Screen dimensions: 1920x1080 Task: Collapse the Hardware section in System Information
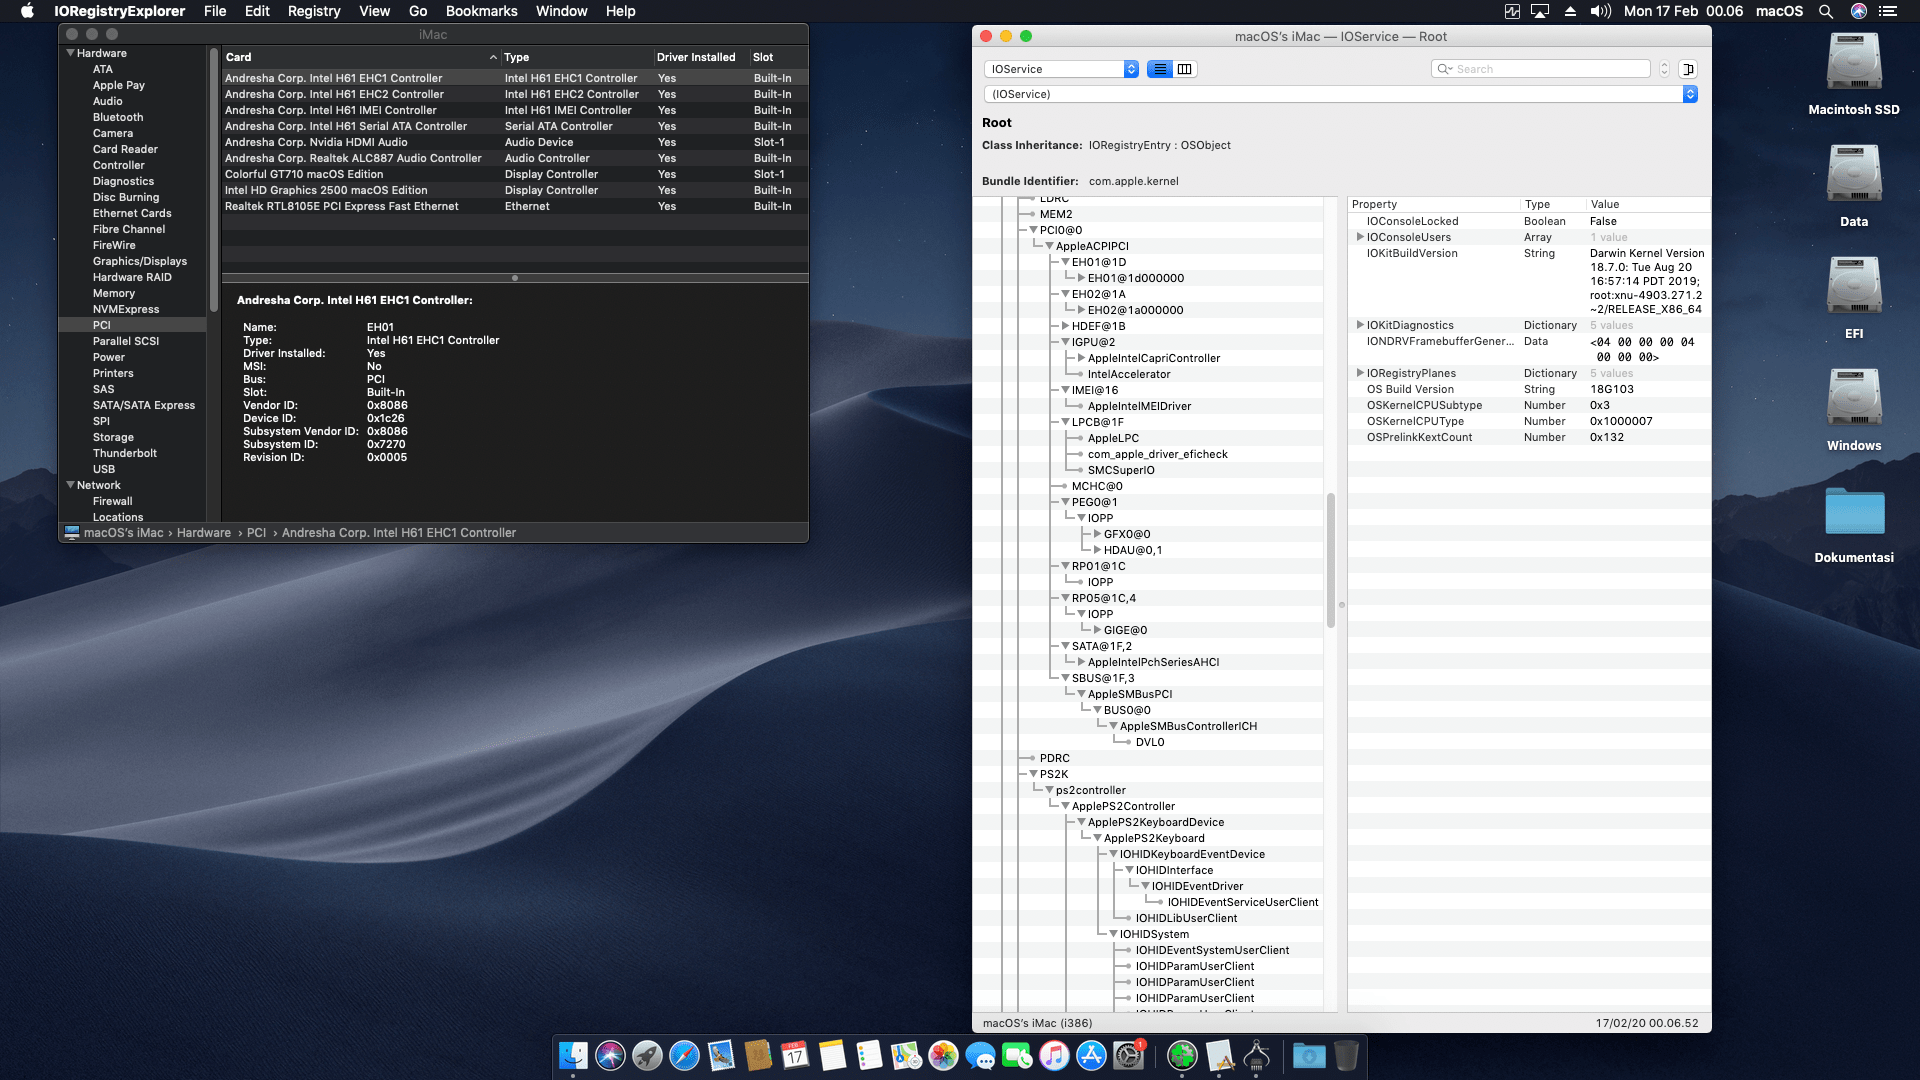coord(71,53)
